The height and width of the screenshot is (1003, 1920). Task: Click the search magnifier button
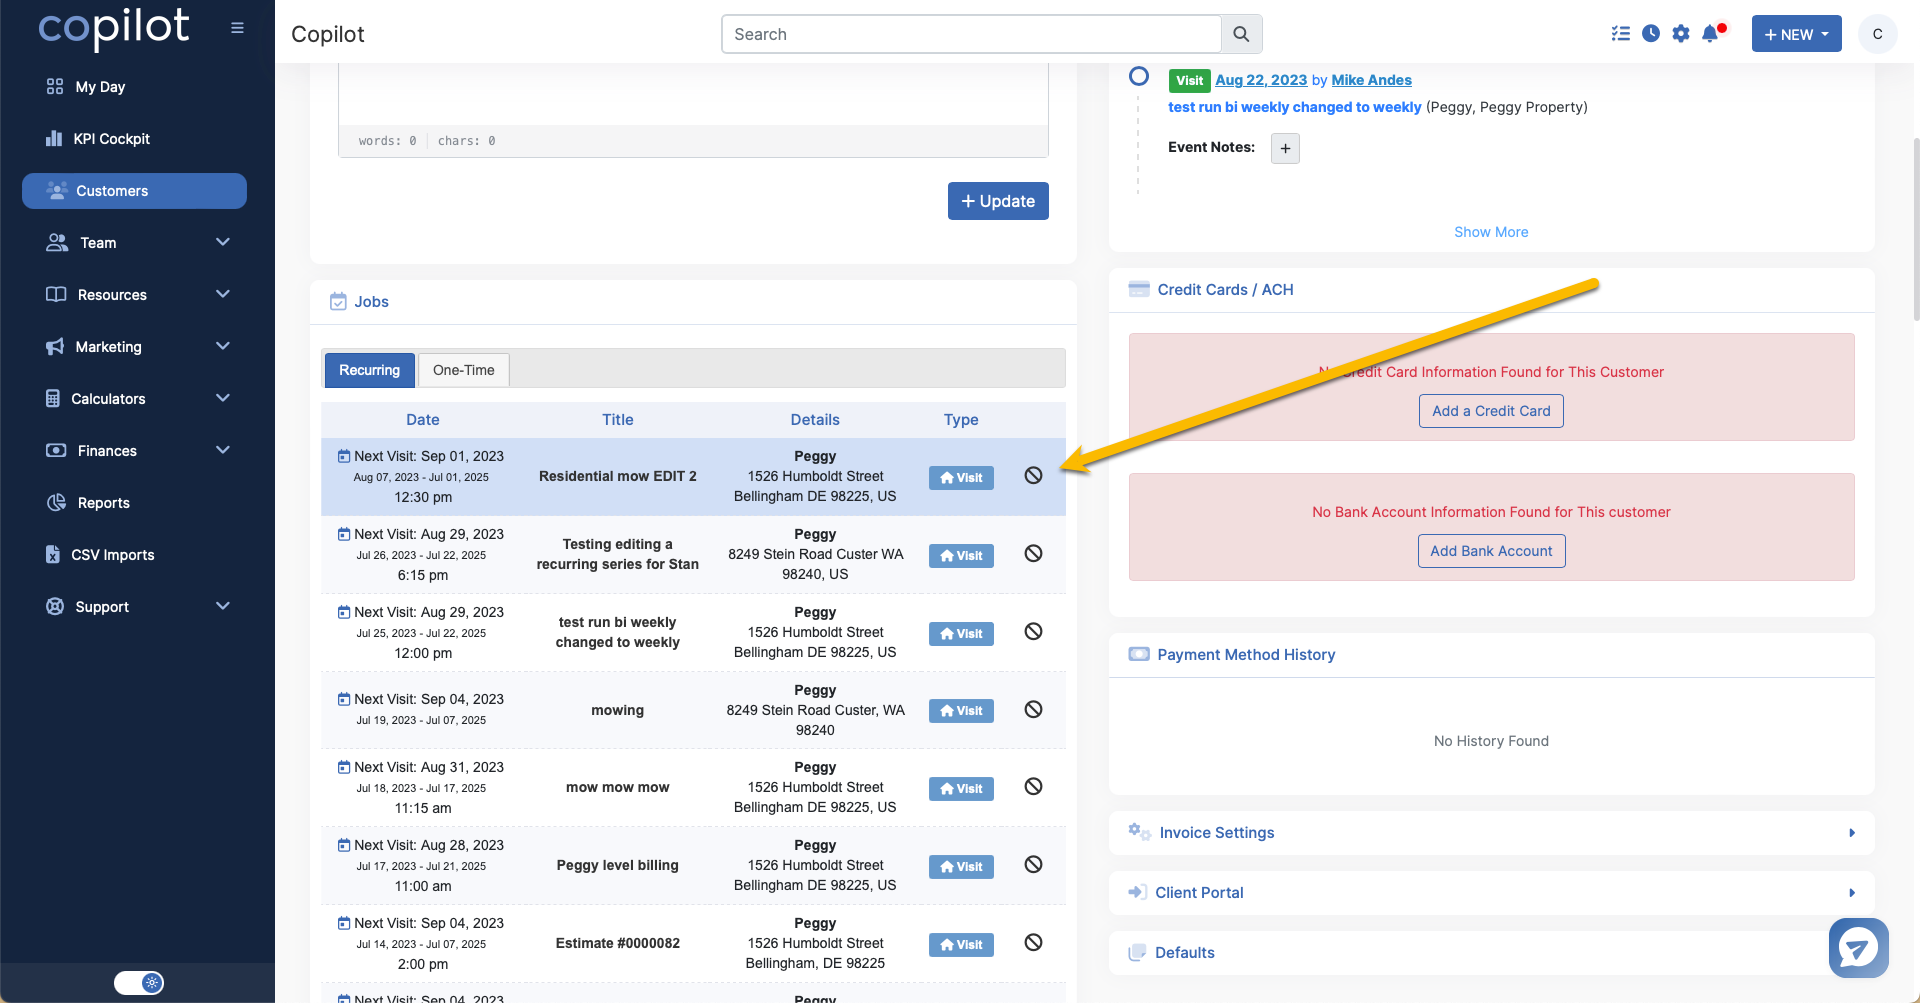pyautogui.click(x=1241, y=34)
